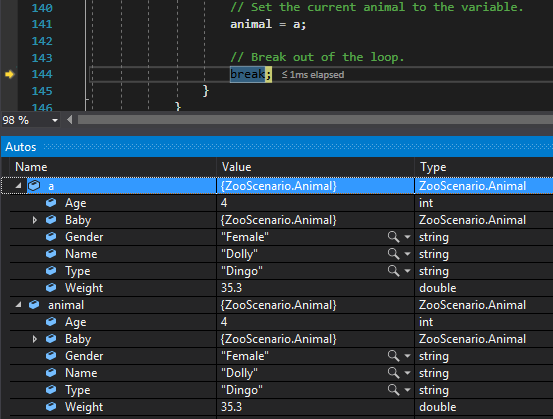Click the editor horizontal scrollbar track
Image resolution: width=553 pixels, height=419 pixels.
tap(315, 120)
